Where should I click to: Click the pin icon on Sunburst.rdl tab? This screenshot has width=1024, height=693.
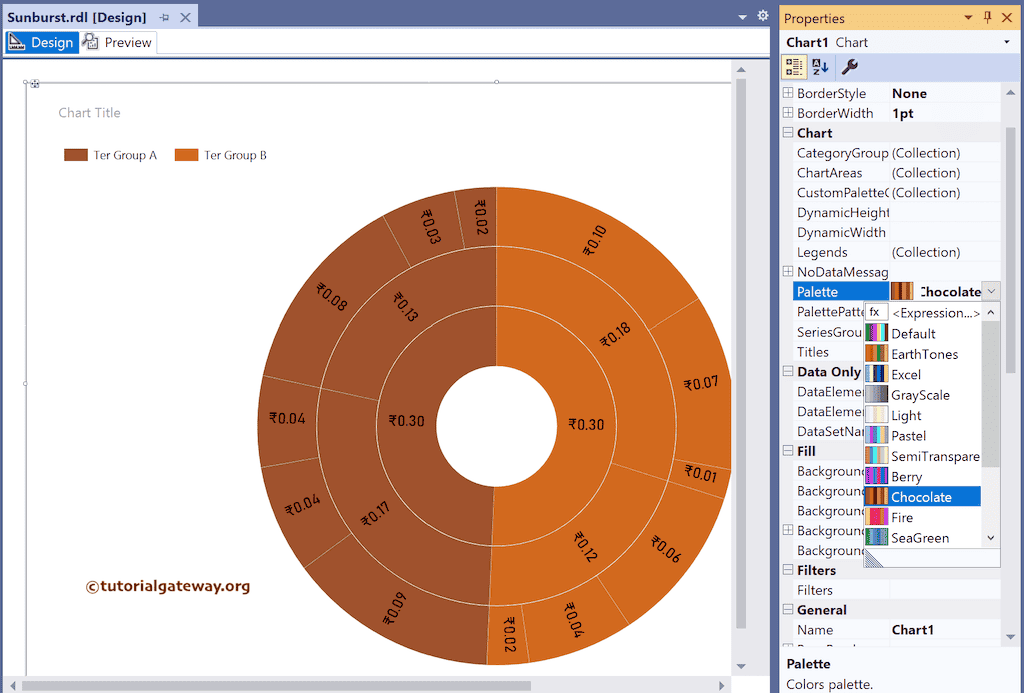(x=164, y=18)
